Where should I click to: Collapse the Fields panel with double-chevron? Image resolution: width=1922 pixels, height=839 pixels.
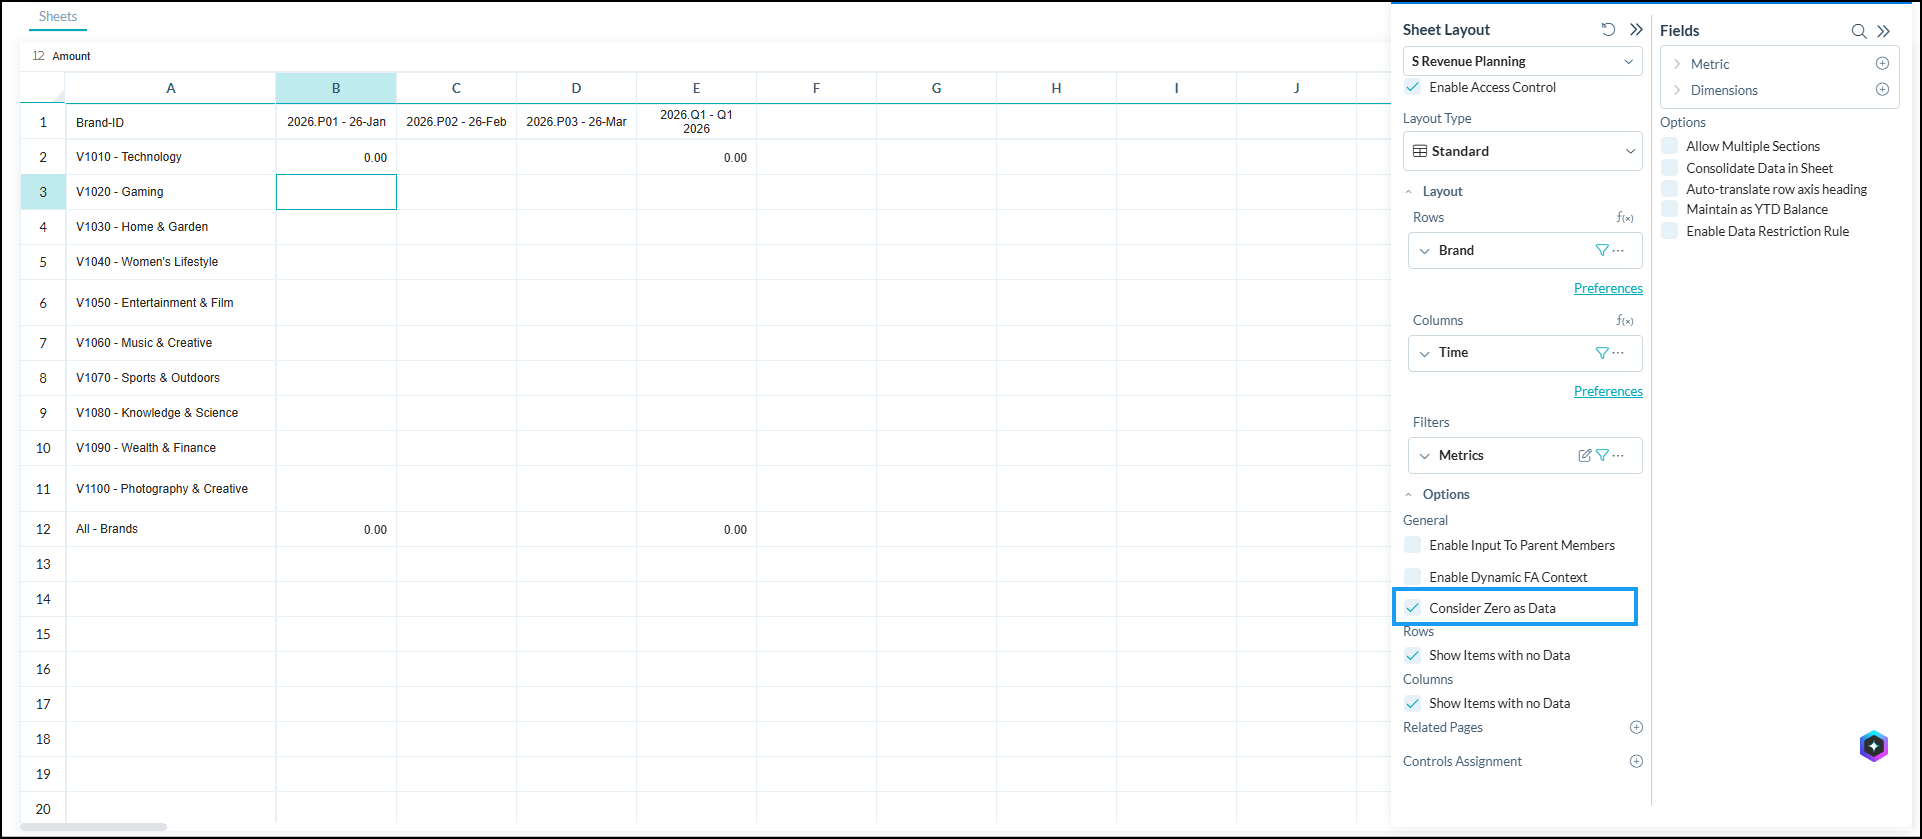point(1884,31)
